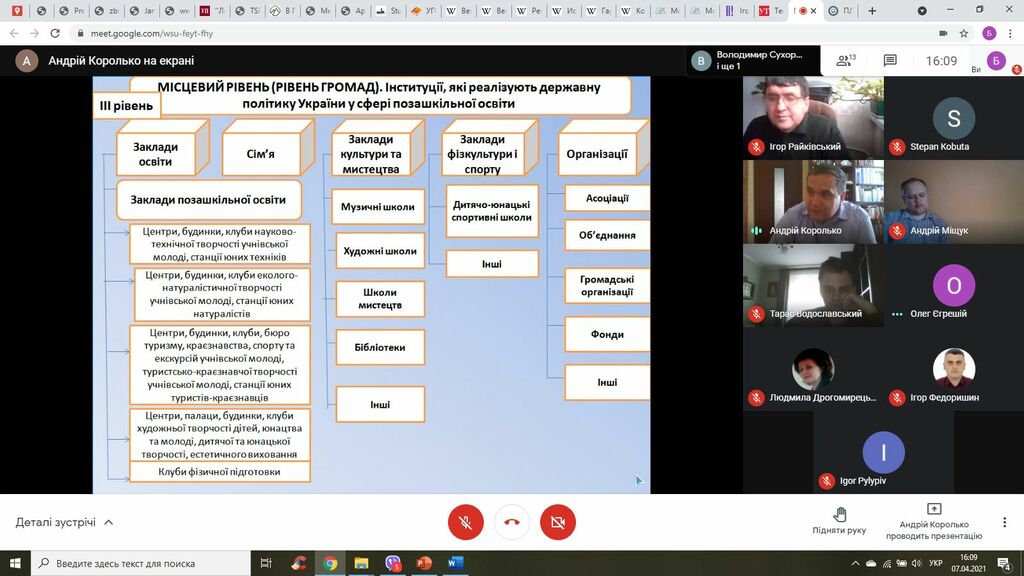
Task: Bookmark this page with star icon
Action: (964, 33)
